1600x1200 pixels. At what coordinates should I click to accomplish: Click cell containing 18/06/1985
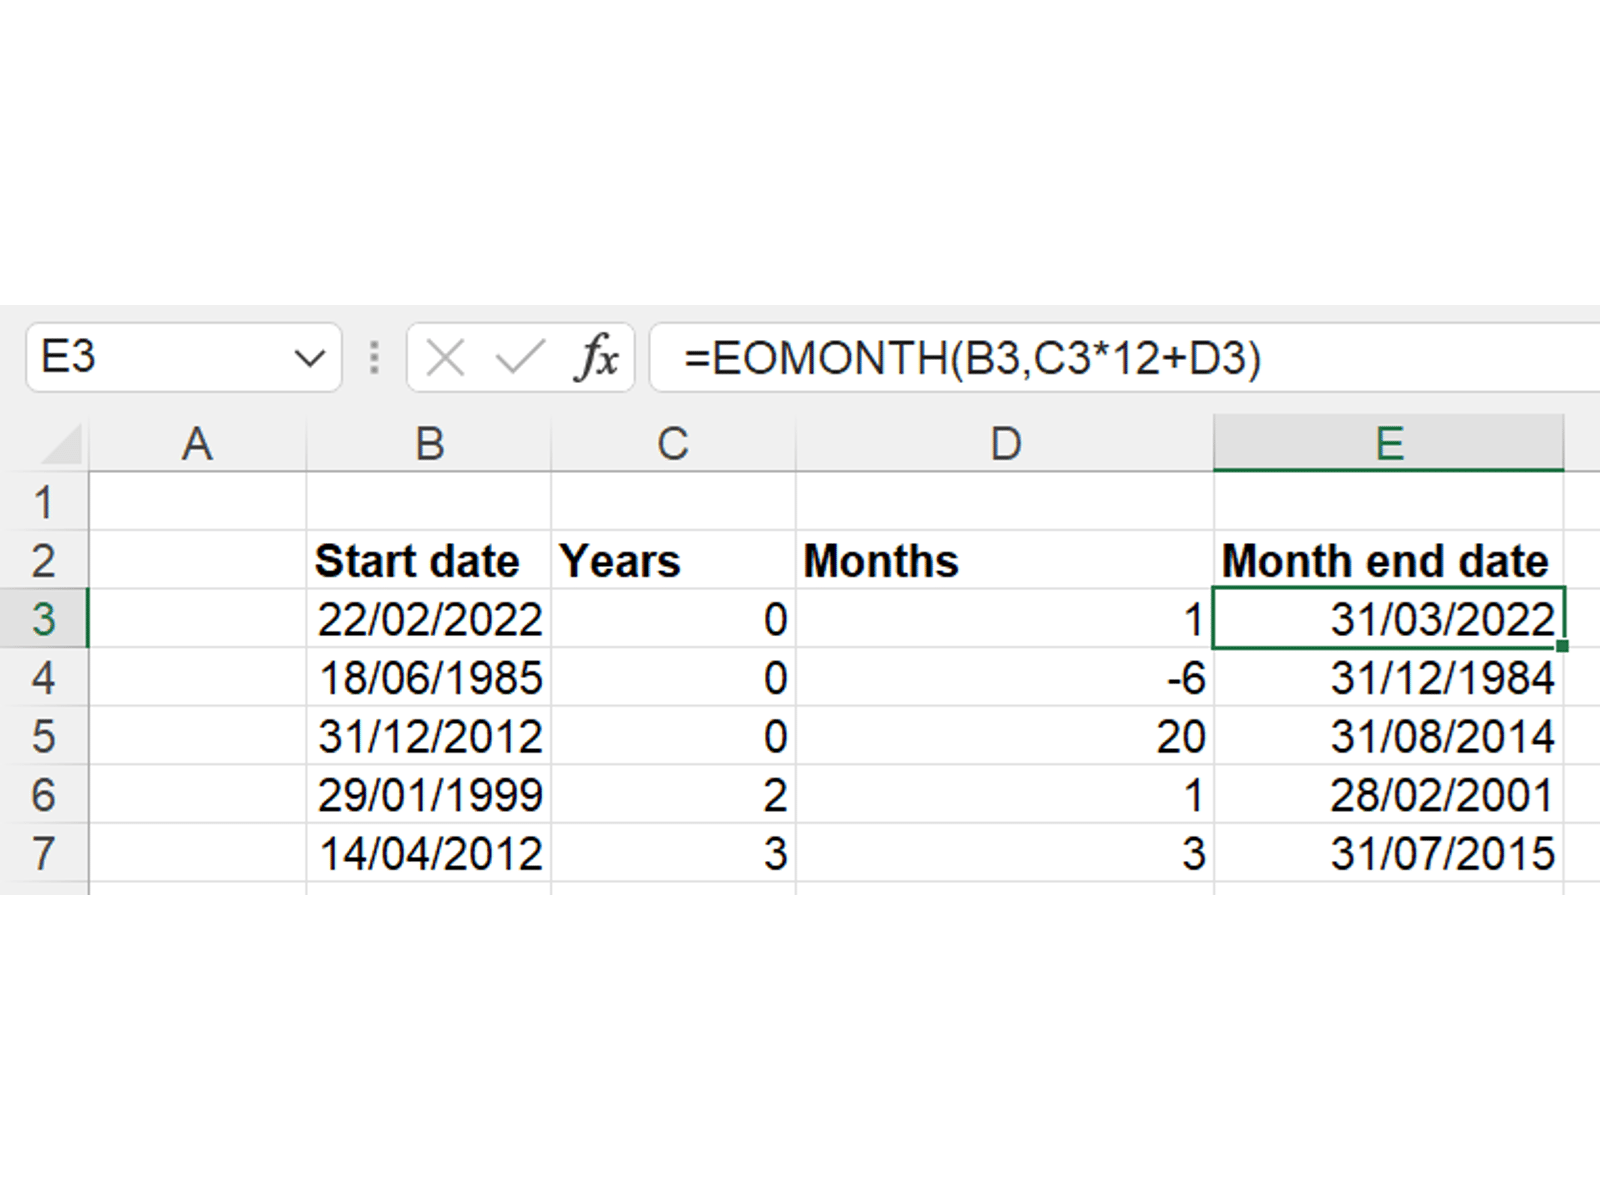tap(430, 679)
